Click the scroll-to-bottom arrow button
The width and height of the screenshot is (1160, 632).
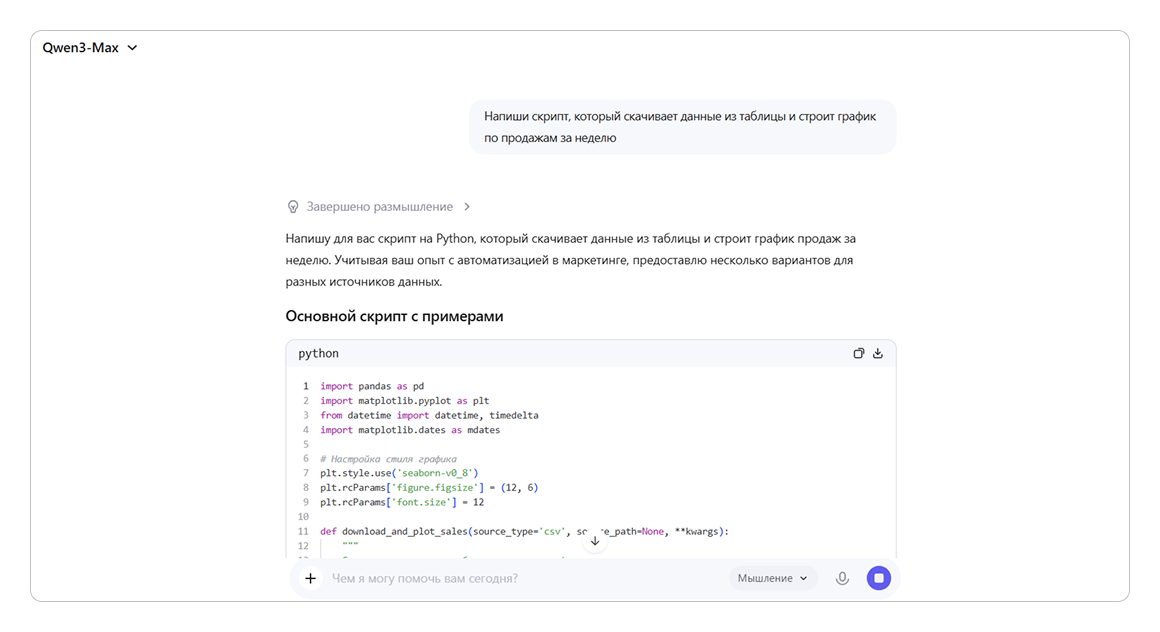pyautogui.click(x=595, y=541)
